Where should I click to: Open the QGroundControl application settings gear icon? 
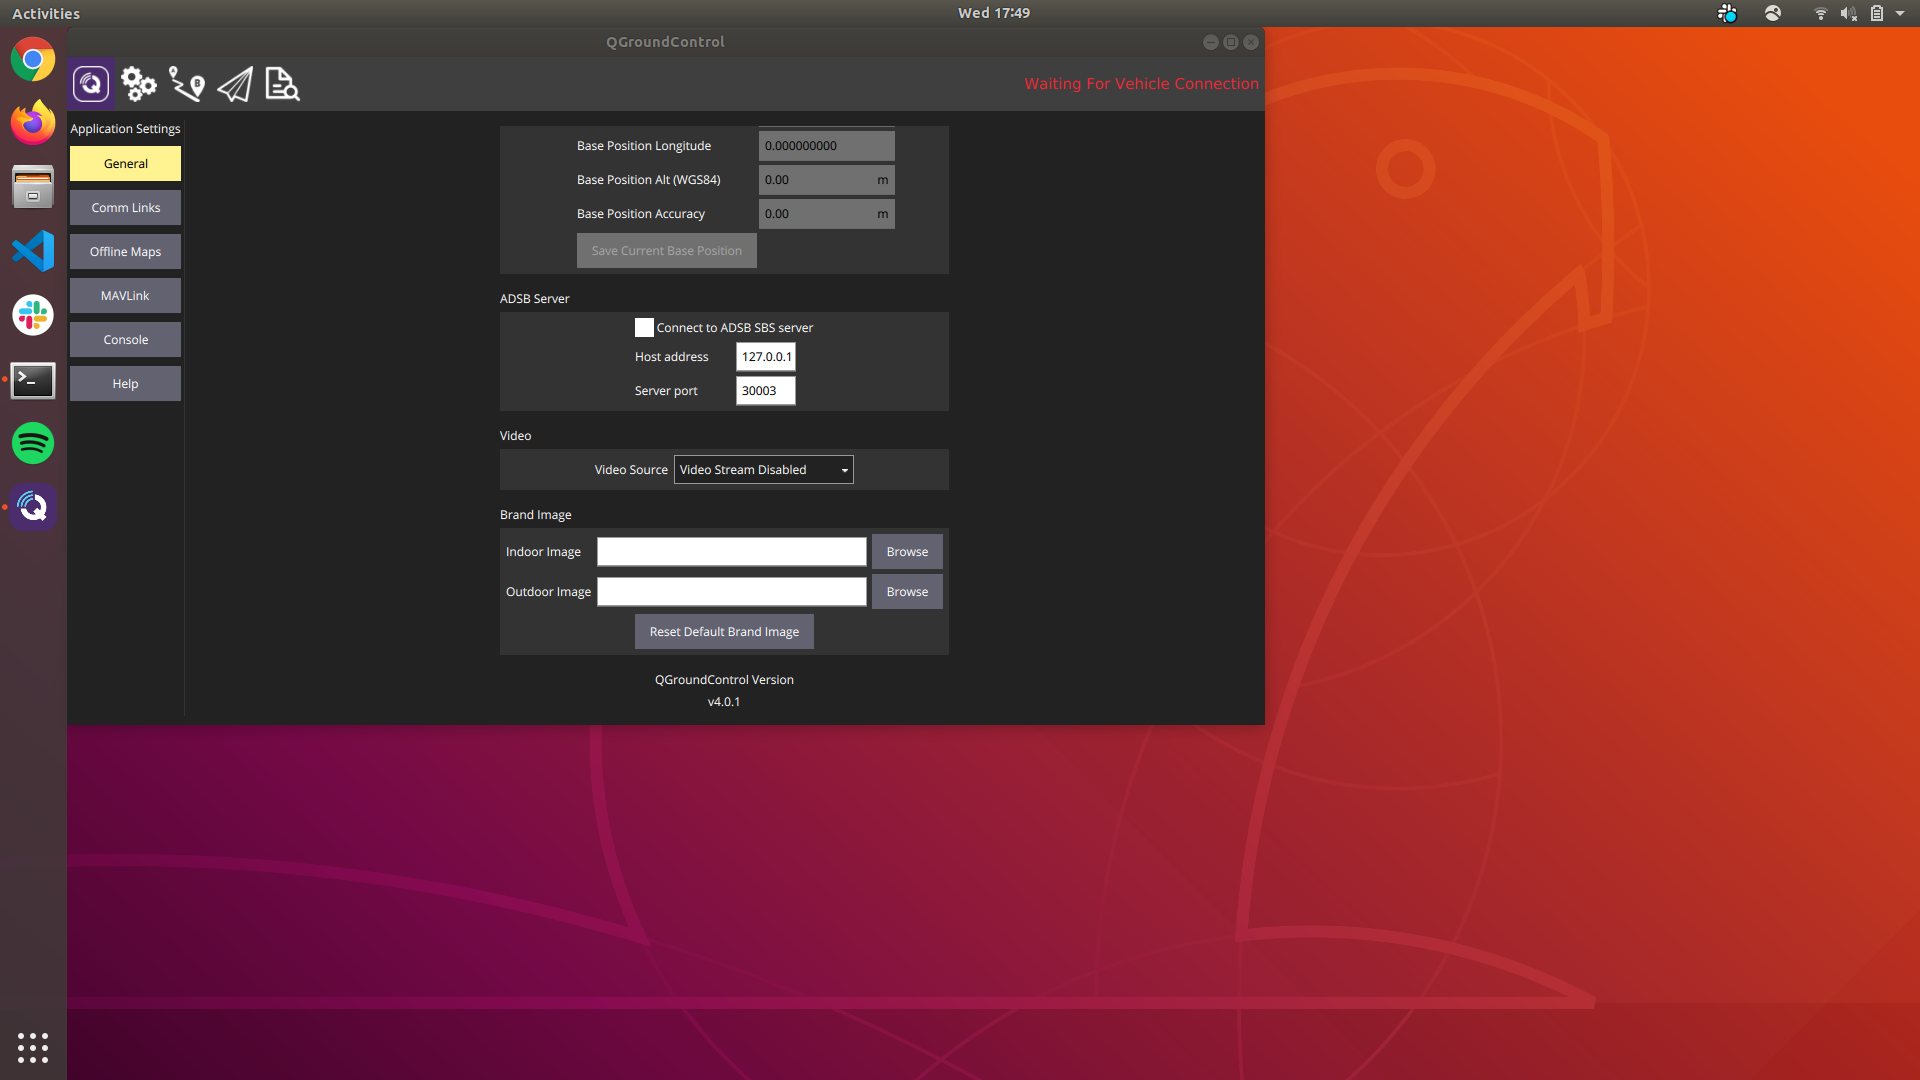(x=138, y=84)
